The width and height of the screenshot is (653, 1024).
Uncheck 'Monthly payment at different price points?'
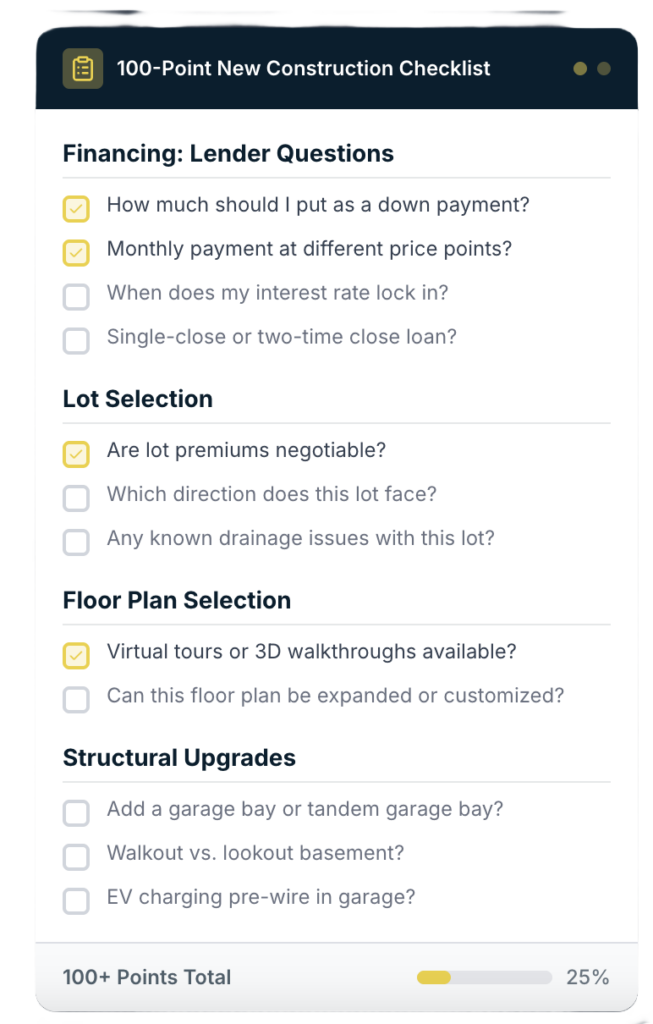tap(76, 252)
